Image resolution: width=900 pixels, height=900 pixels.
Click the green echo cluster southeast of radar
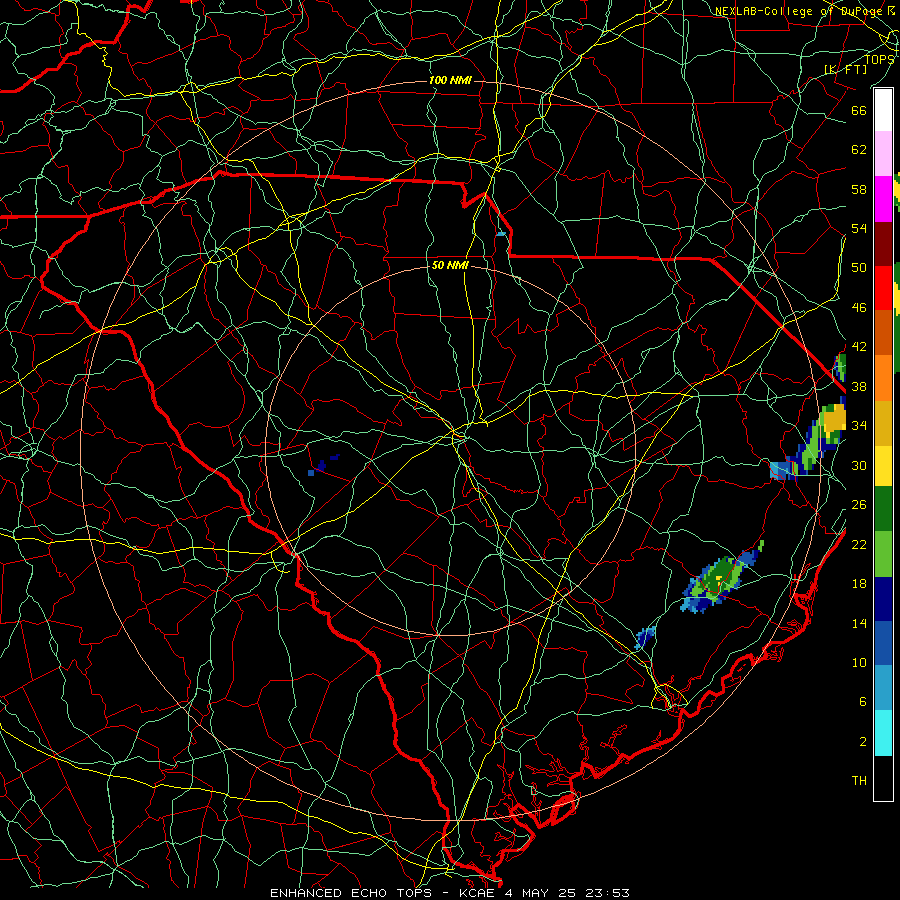(x=722, y=578)
